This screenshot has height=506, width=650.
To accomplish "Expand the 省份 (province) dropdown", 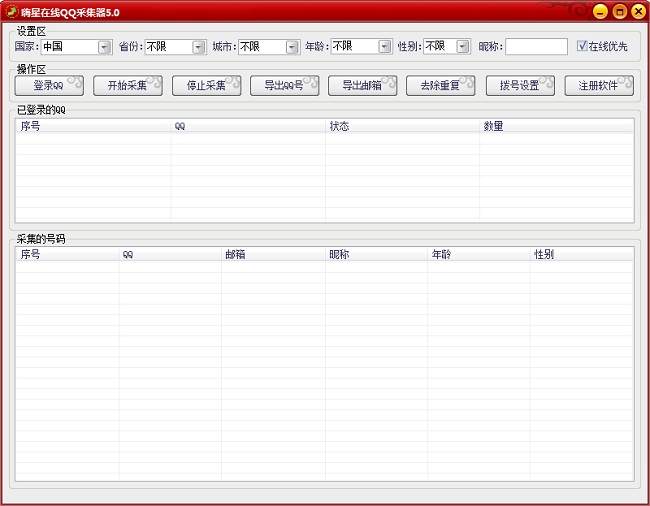I will [198, 46].
